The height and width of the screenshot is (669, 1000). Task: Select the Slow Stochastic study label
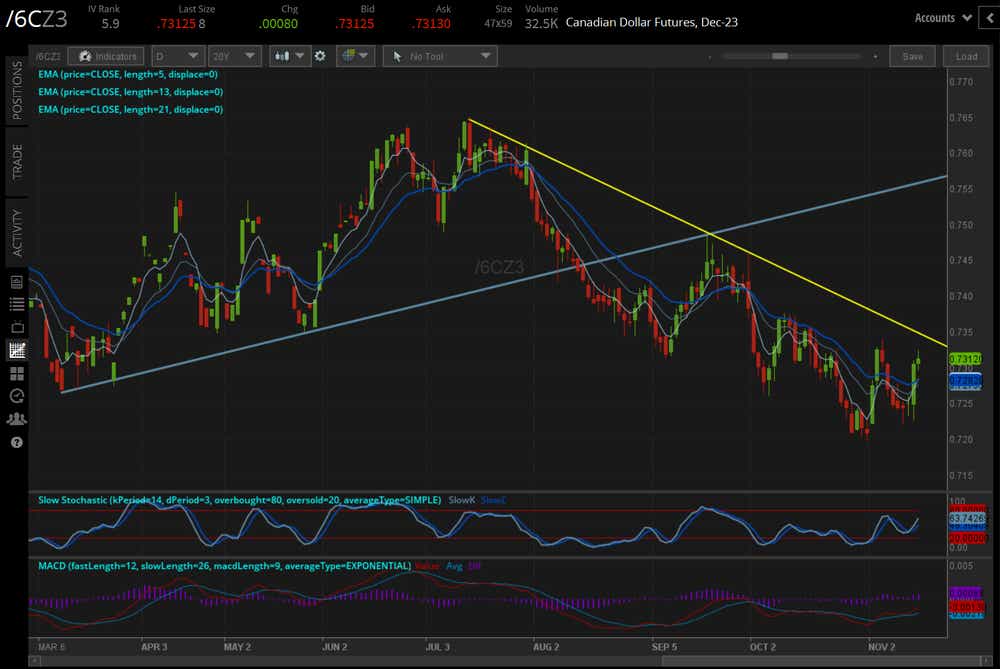239,500
